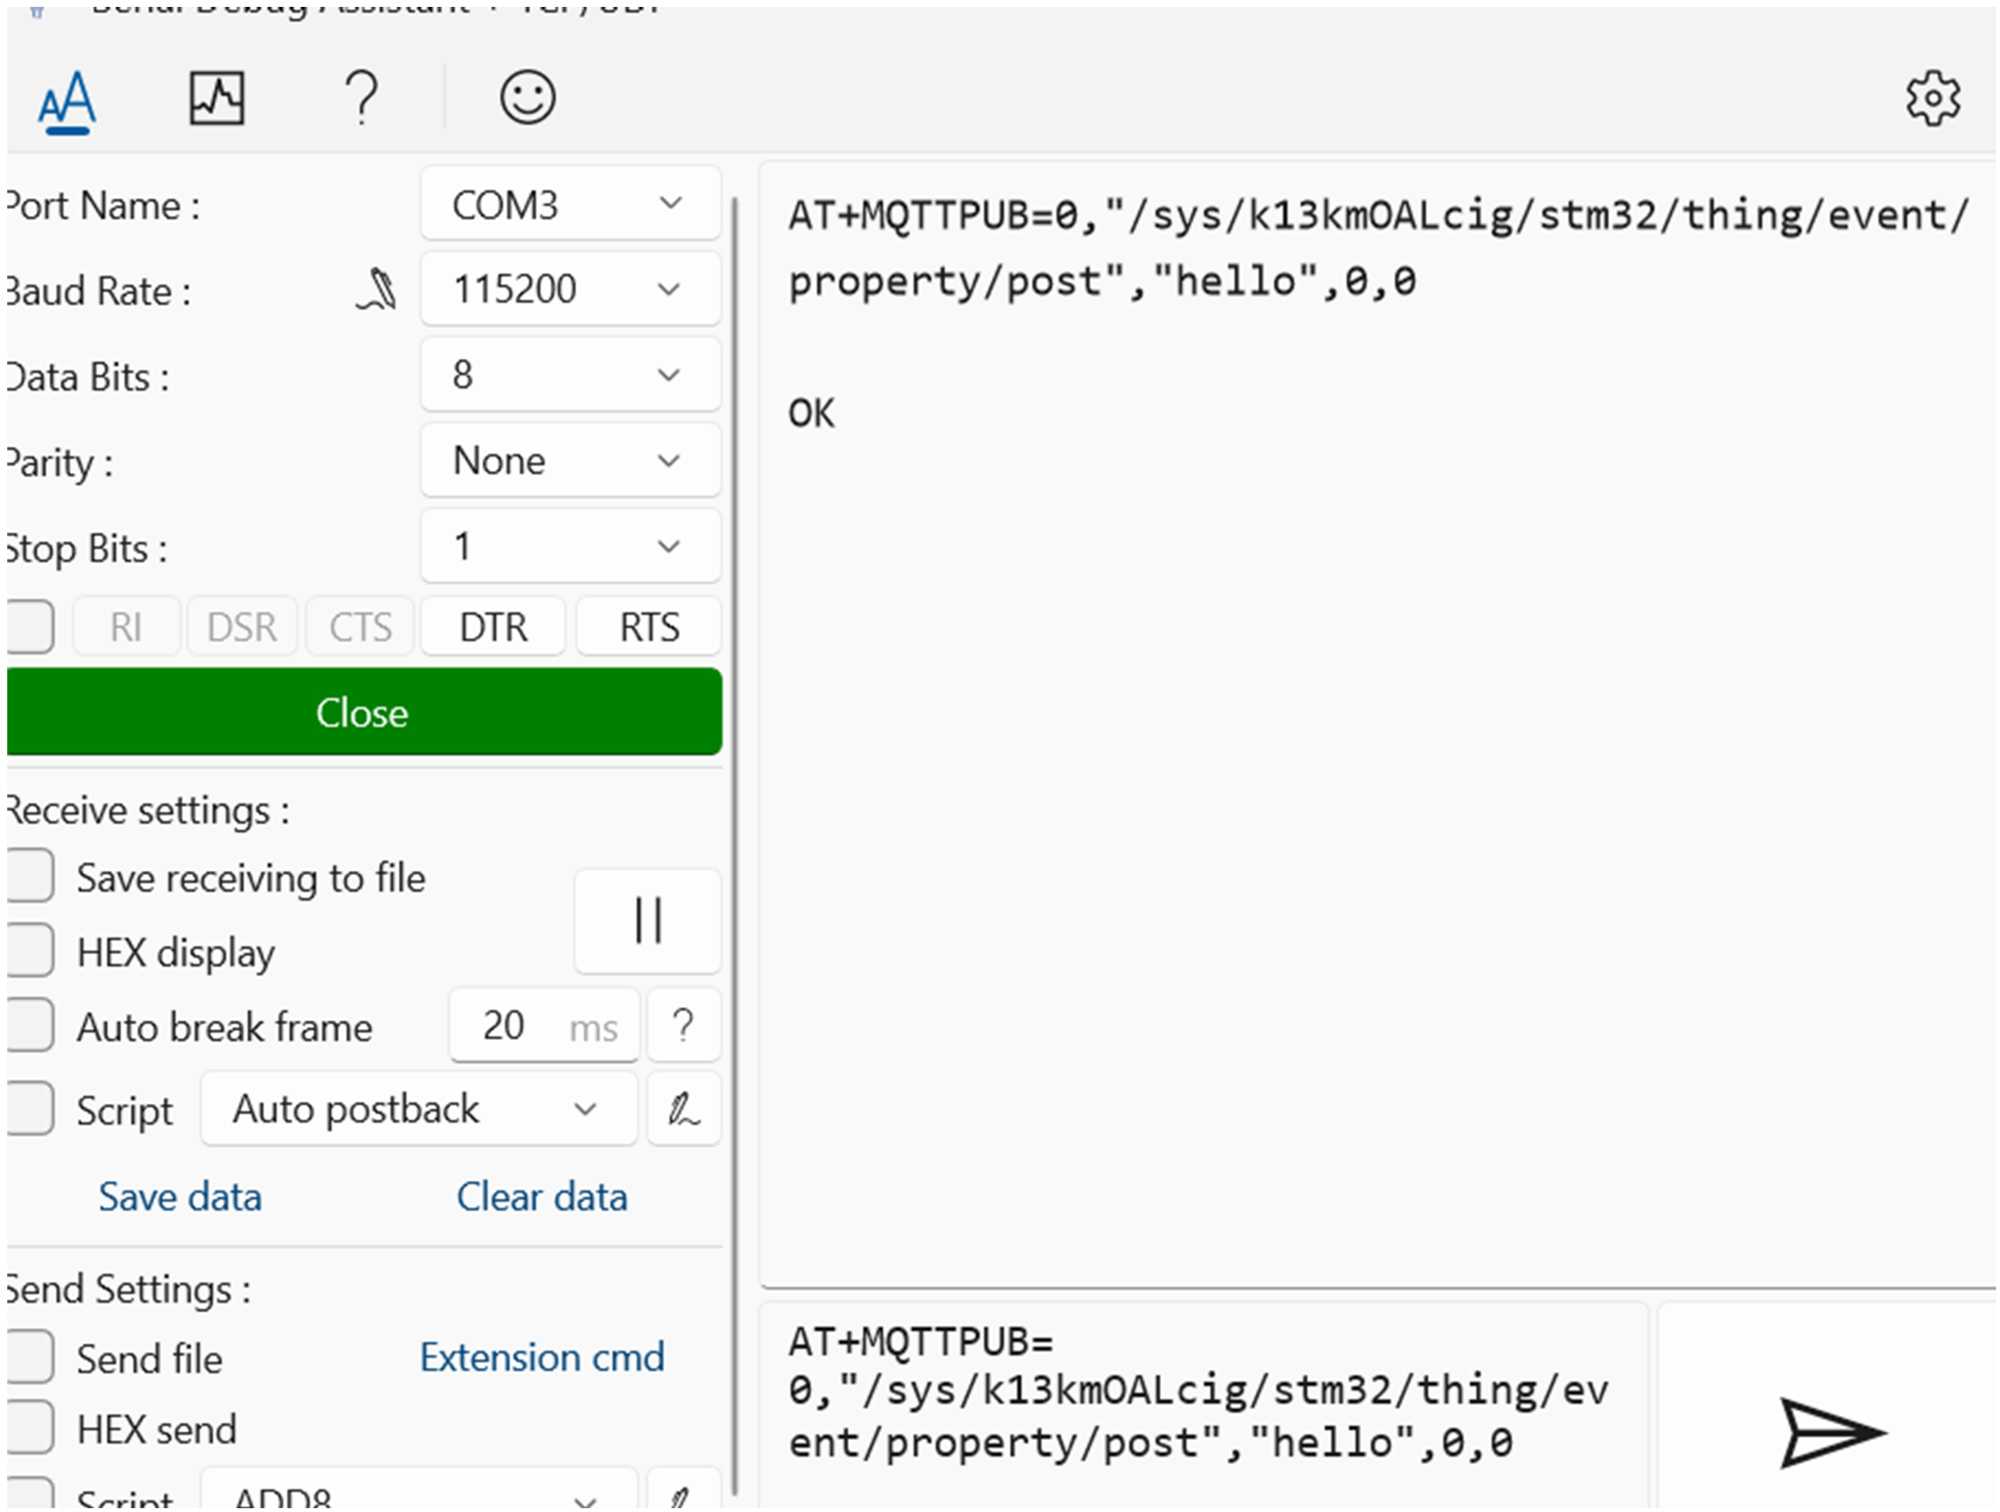Enable Save receiving to file checkbox
Viewport: 2000px width, 1512px height.
tap(30, 877)
